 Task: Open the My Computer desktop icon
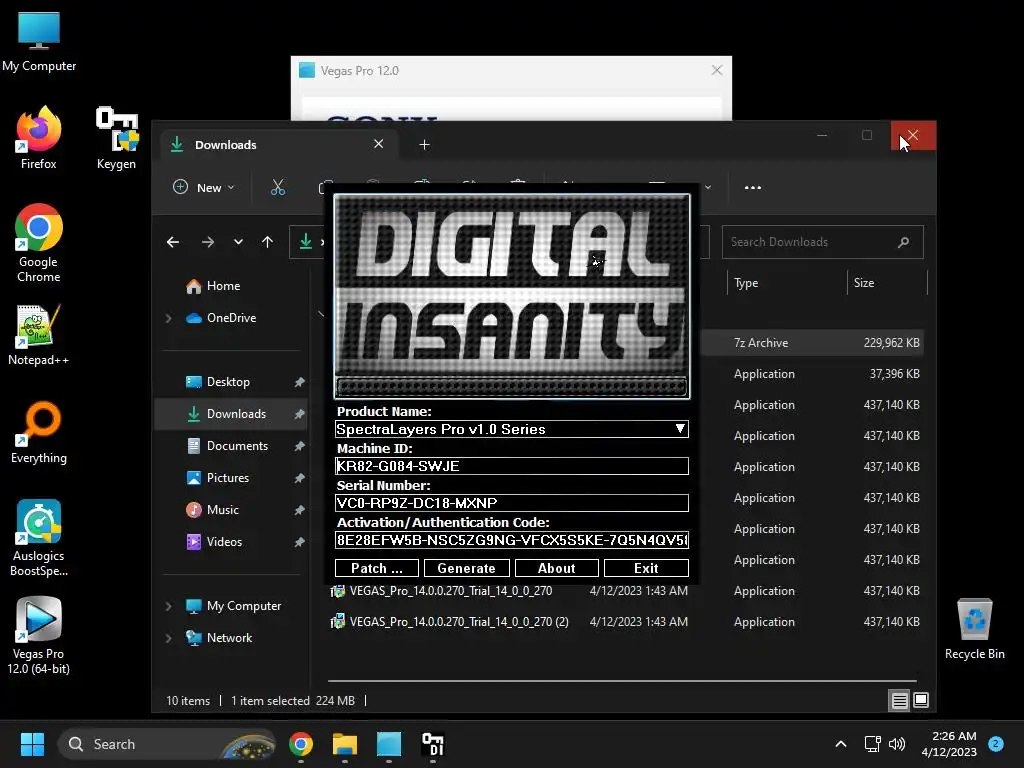pos(39,41)
